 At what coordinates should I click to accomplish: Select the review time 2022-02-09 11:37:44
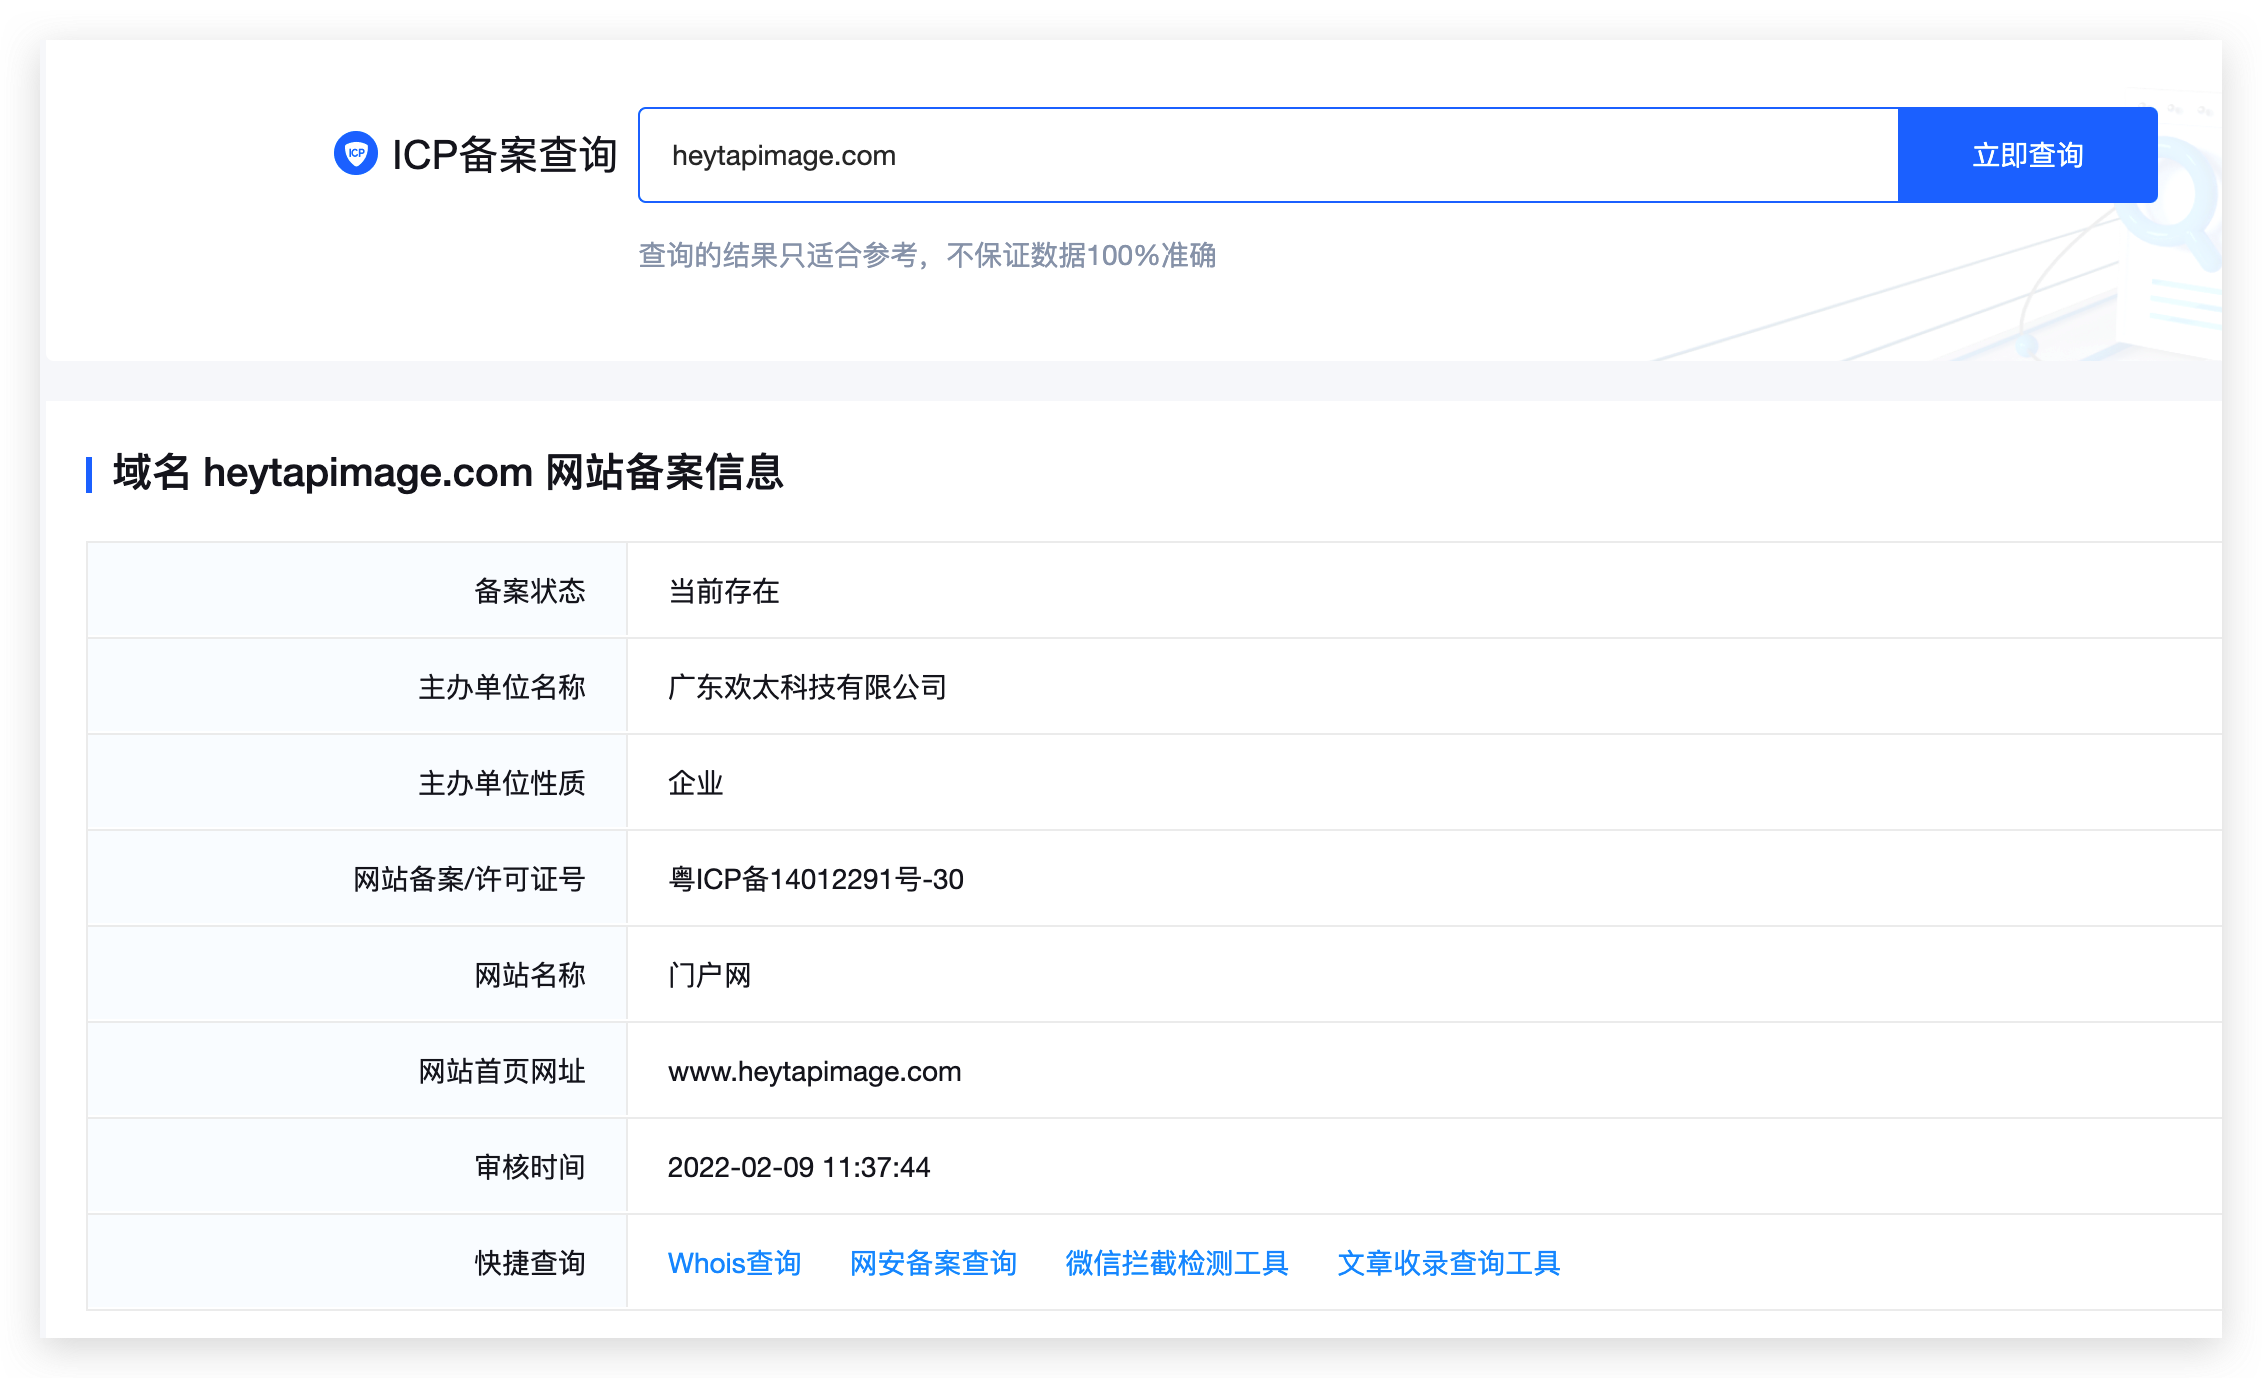pyautogui.click(x=798, y=1167)
